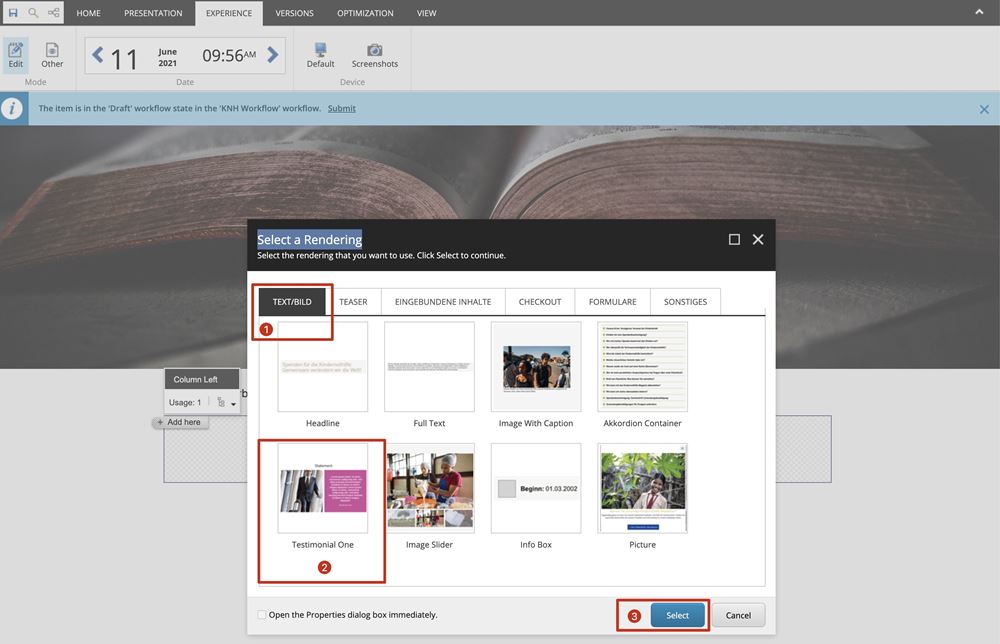Open the PRESENTATION ribbon tab
1000x644 pixels.
pos(153,13)
